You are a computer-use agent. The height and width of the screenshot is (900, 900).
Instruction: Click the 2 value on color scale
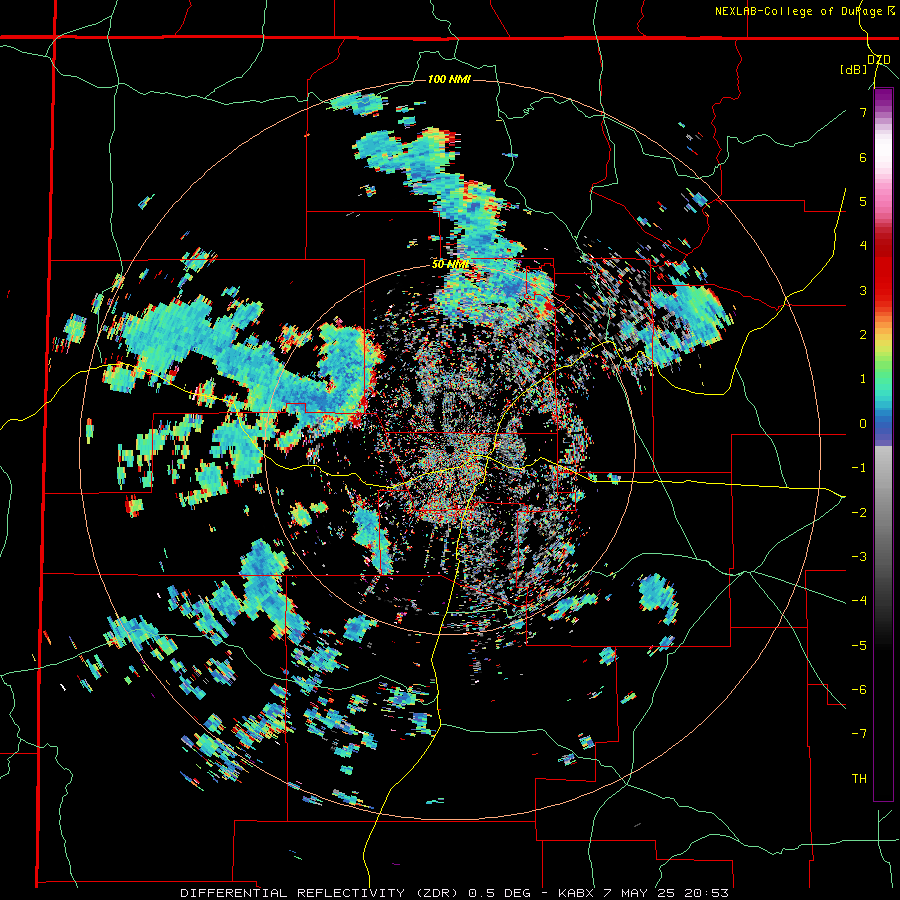tap(863, 335)
